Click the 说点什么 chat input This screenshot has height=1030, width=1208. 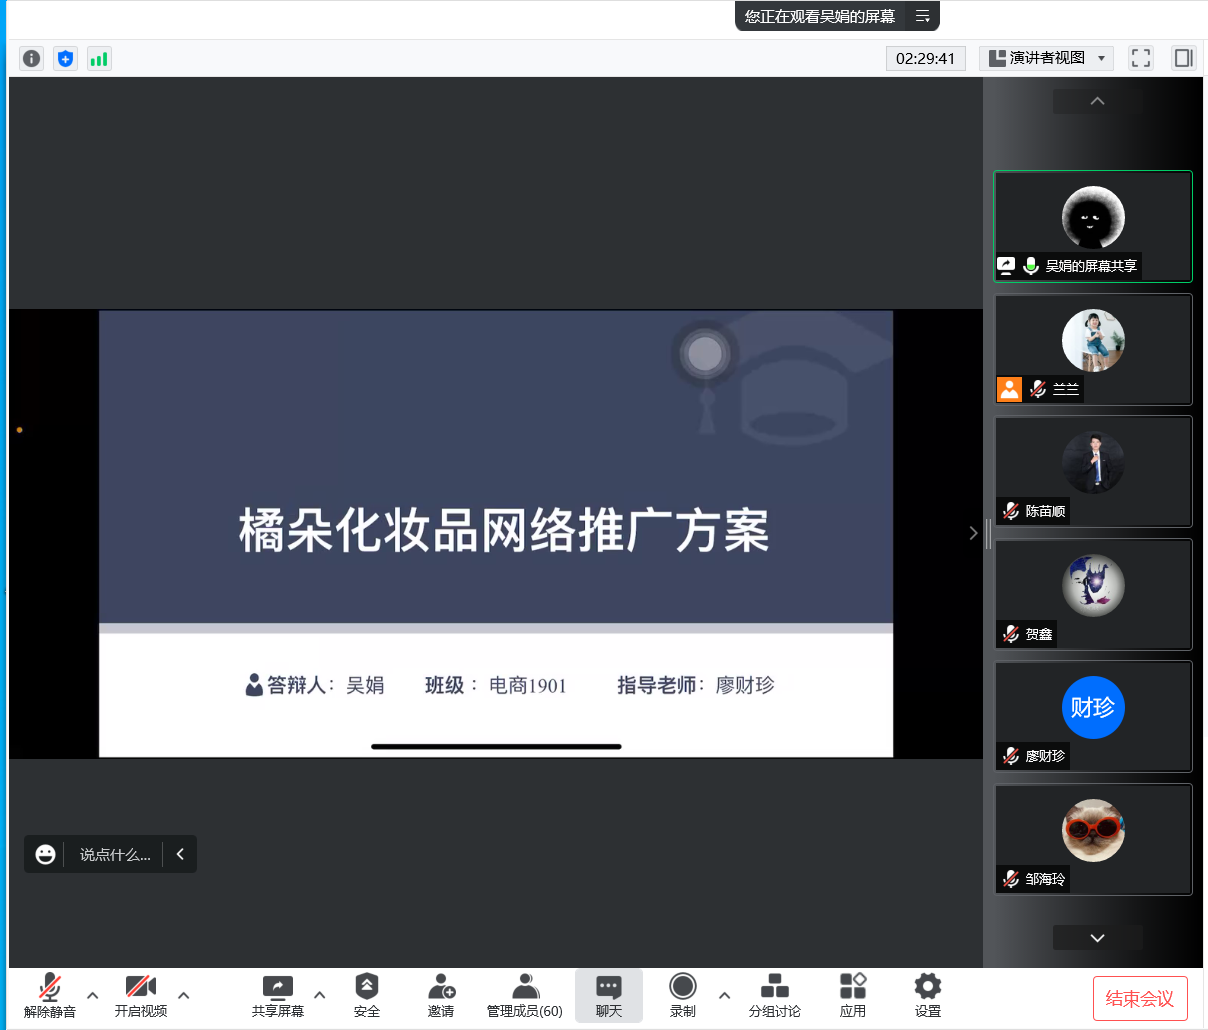[115, 855]
